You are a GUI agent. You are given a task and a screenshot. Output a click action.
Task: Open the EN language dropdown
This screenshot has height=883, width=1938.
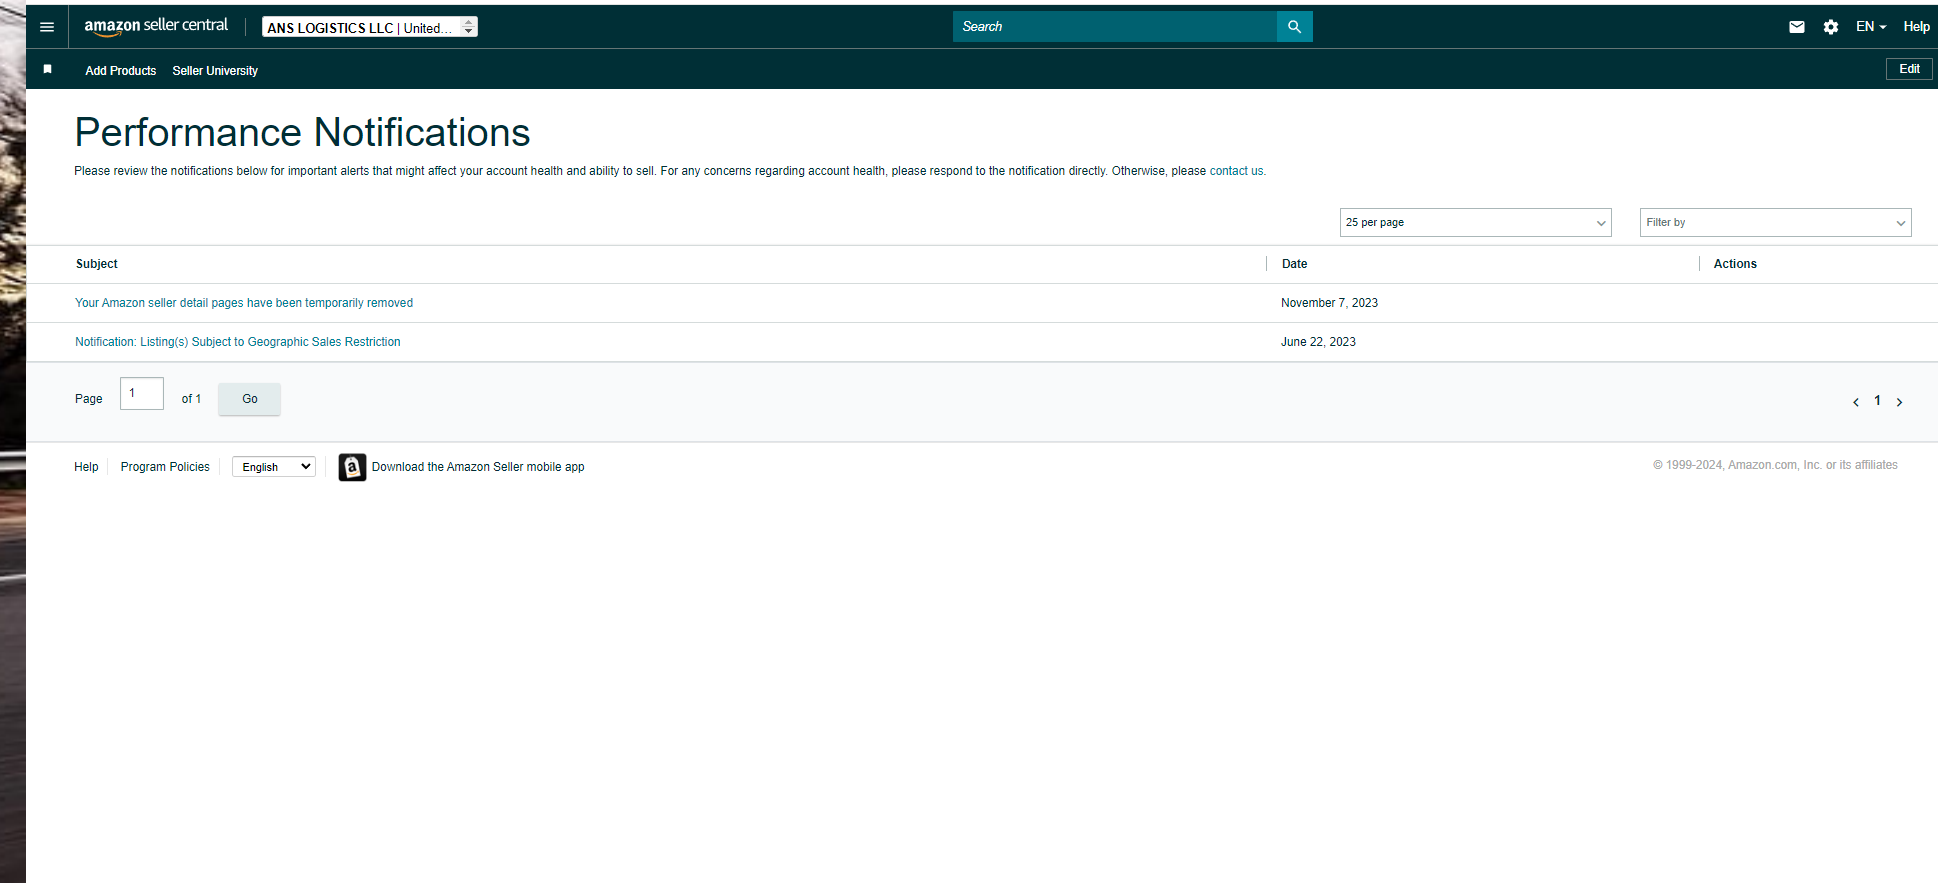coord(1871,27)
